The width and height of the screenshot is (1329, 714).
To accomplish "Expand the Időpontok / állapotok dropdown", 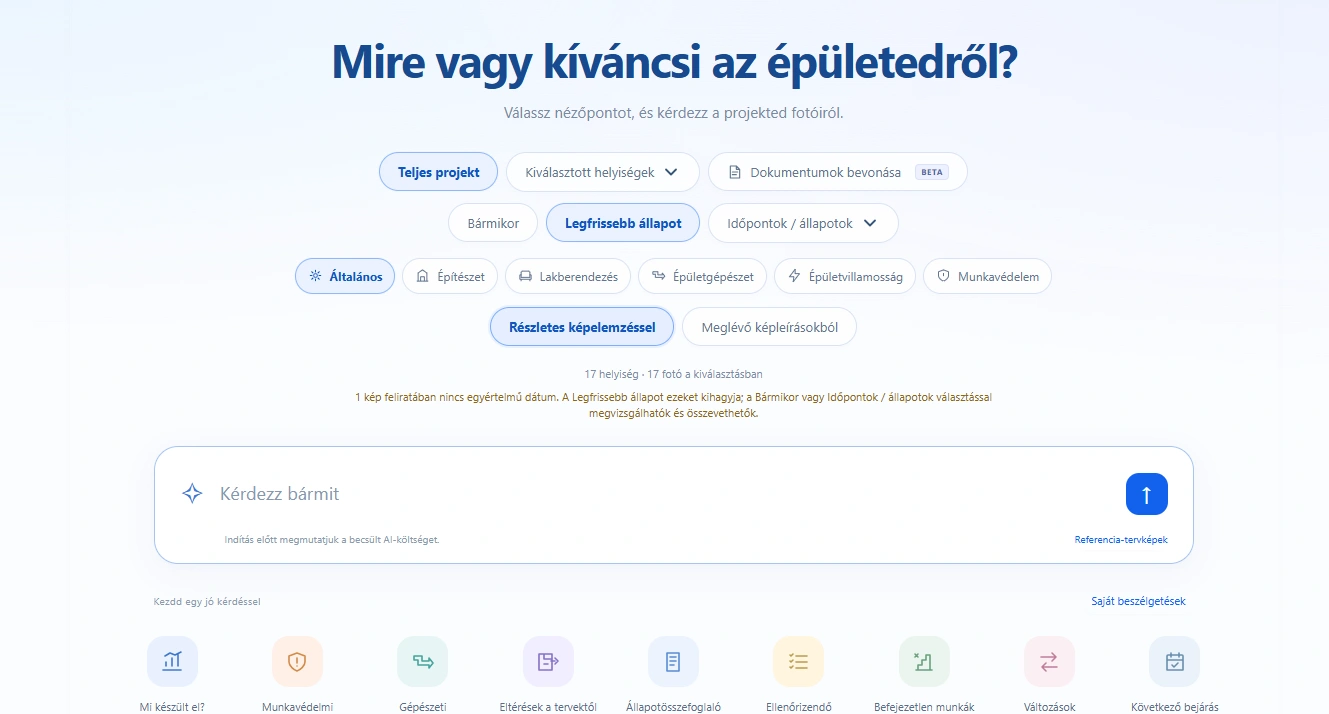I will click(803, 223).
